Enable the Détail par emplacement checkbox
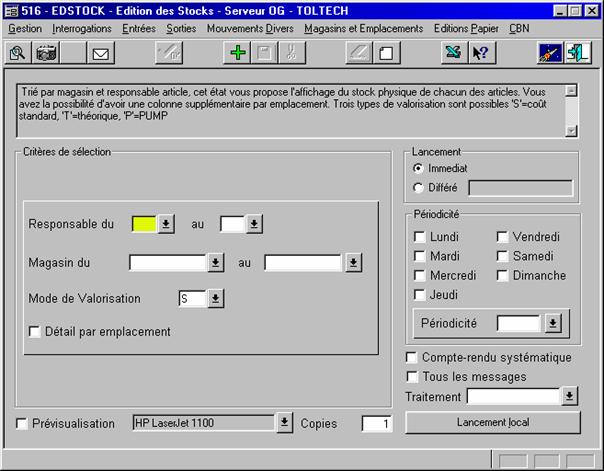The image size is (604, 471). pyautogui.click(x=36, y=332)
